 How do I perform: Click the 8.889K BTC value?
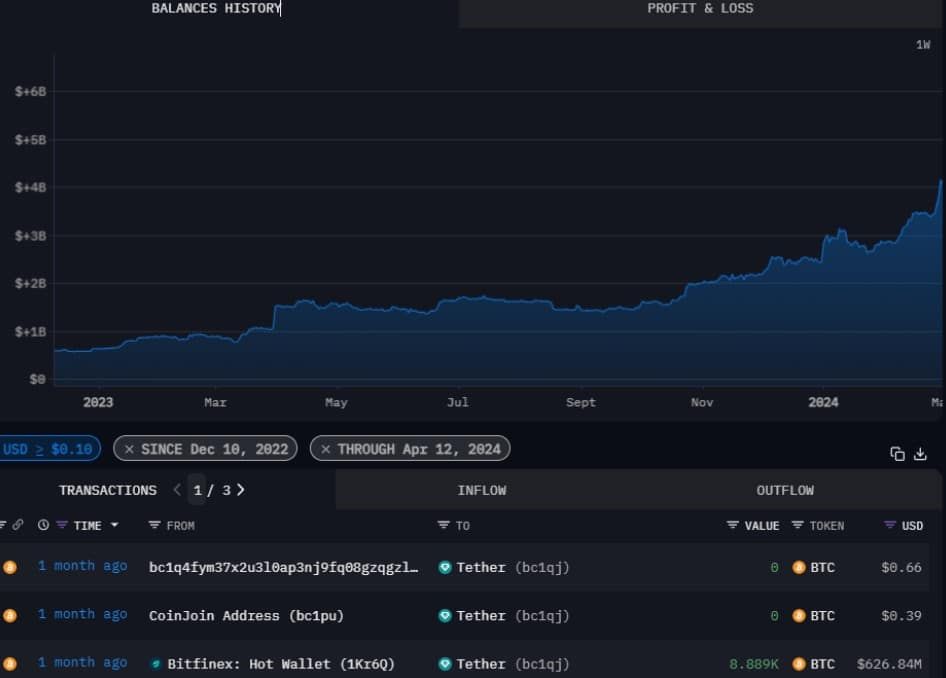tap(754, 664)
